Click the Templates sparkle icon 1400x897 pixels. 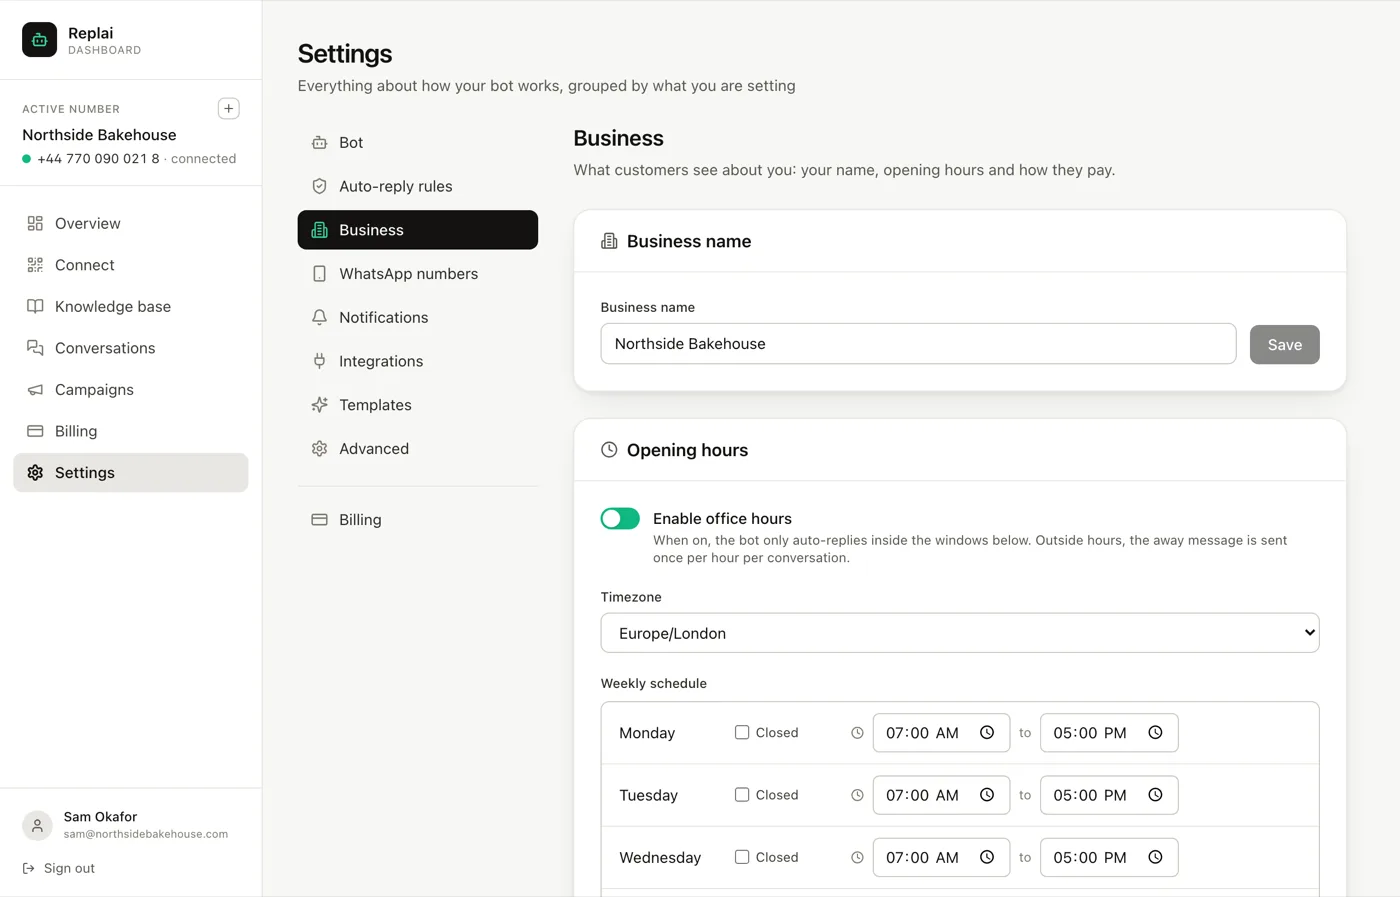(319, 405)
